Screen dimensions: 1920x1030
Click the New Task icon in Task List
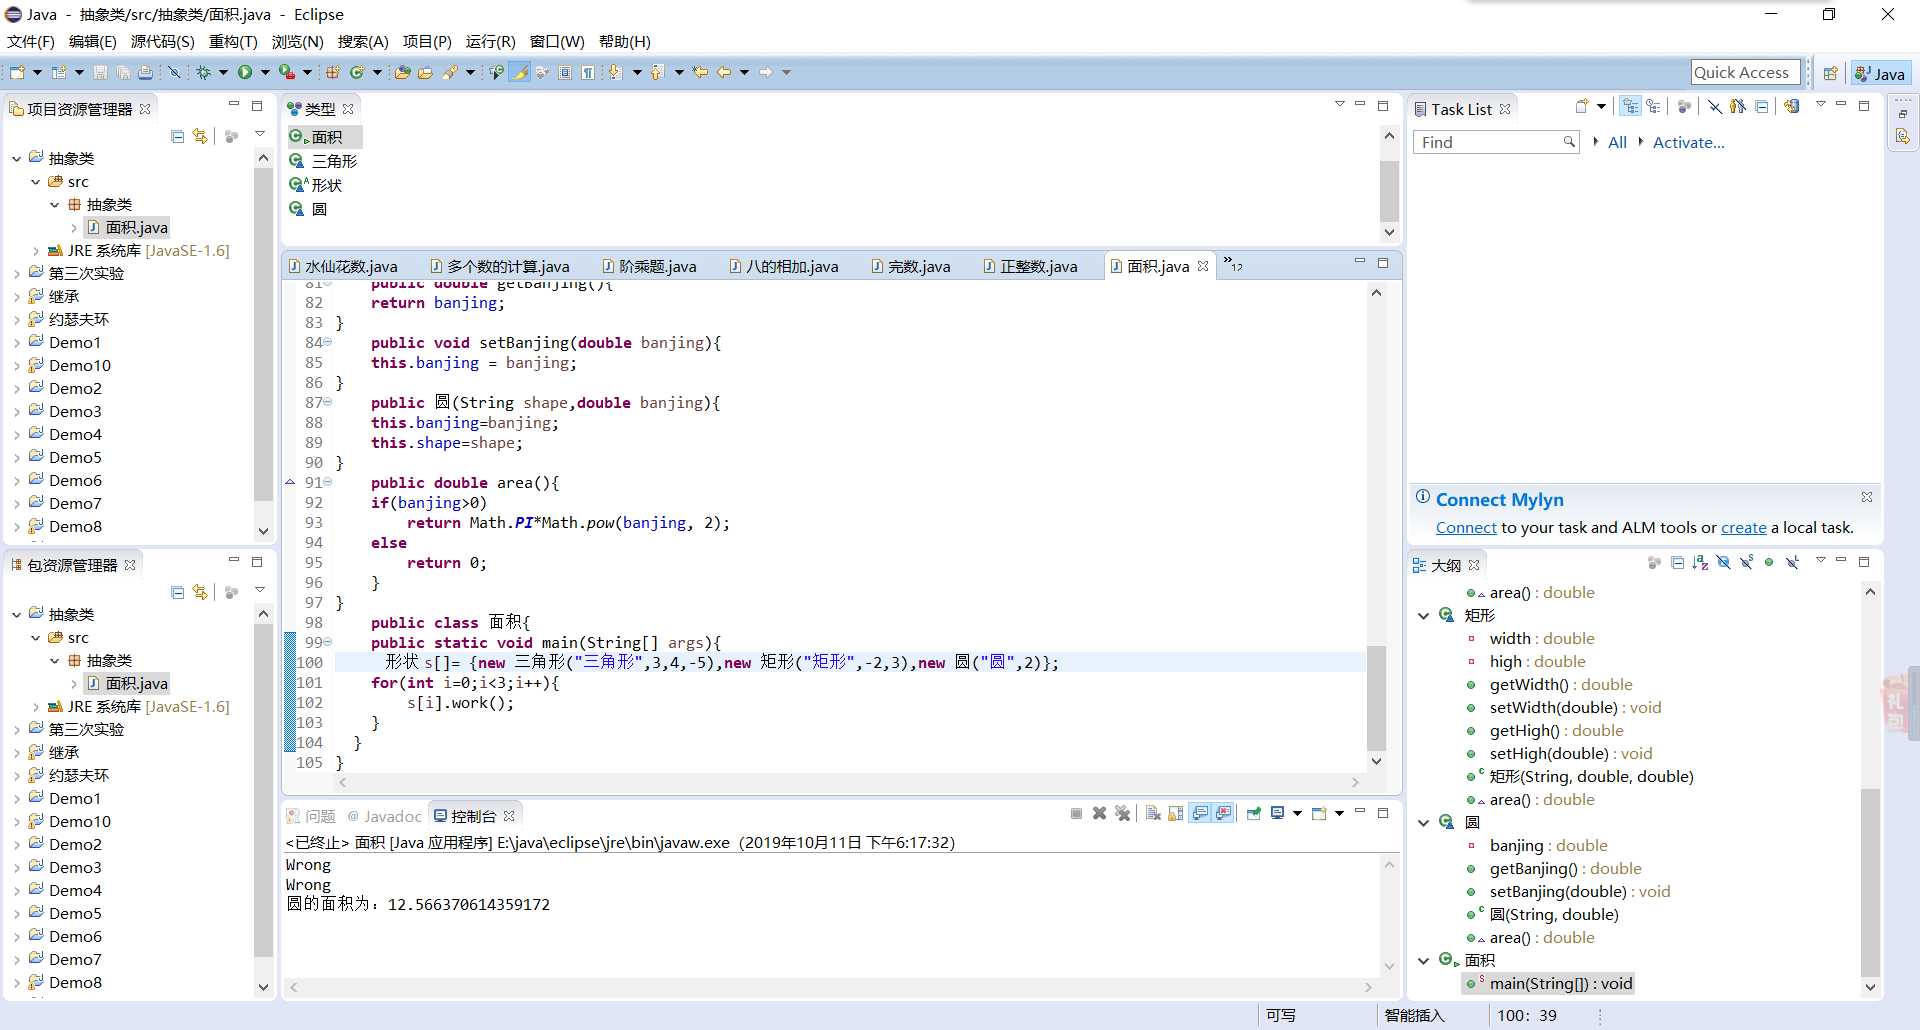point(1582,106)
